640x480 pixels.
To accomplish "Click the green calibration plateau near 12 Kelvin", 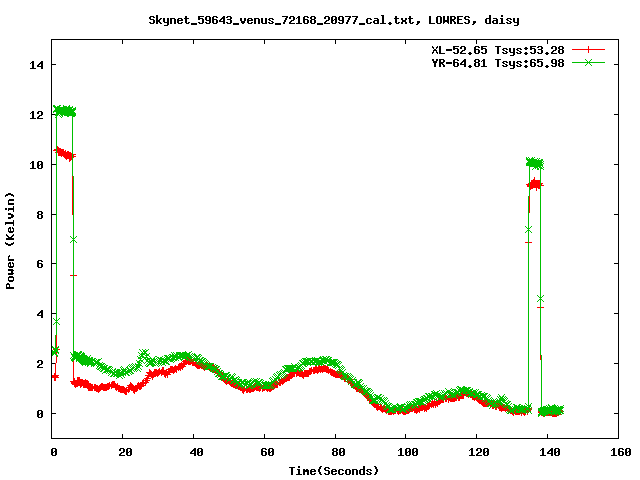I will click(64, 111).
